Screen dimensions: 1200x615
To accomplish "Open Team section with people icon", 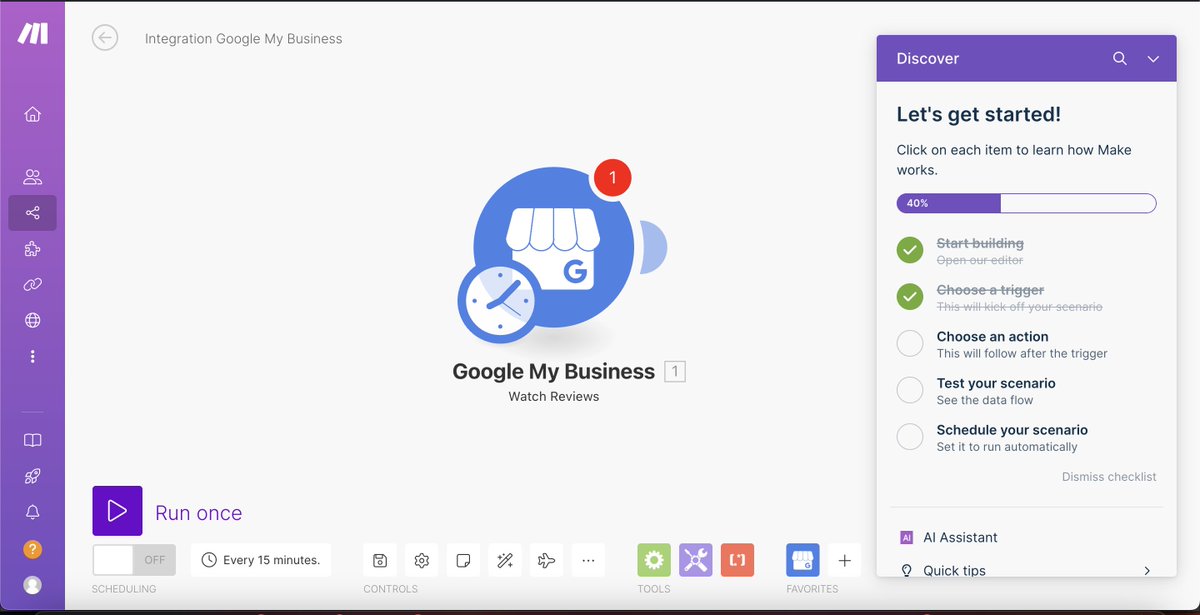I will [32, 177].
